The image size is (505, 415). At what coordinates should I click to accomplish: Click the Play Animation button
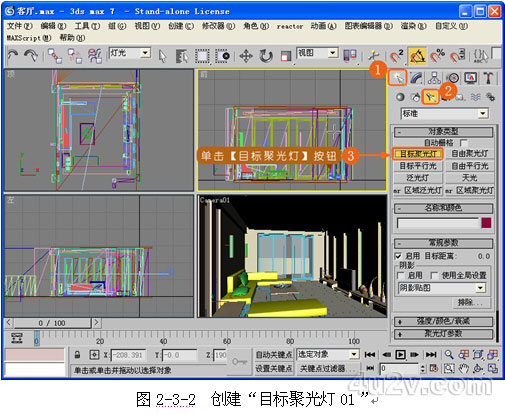coord(400,354)
